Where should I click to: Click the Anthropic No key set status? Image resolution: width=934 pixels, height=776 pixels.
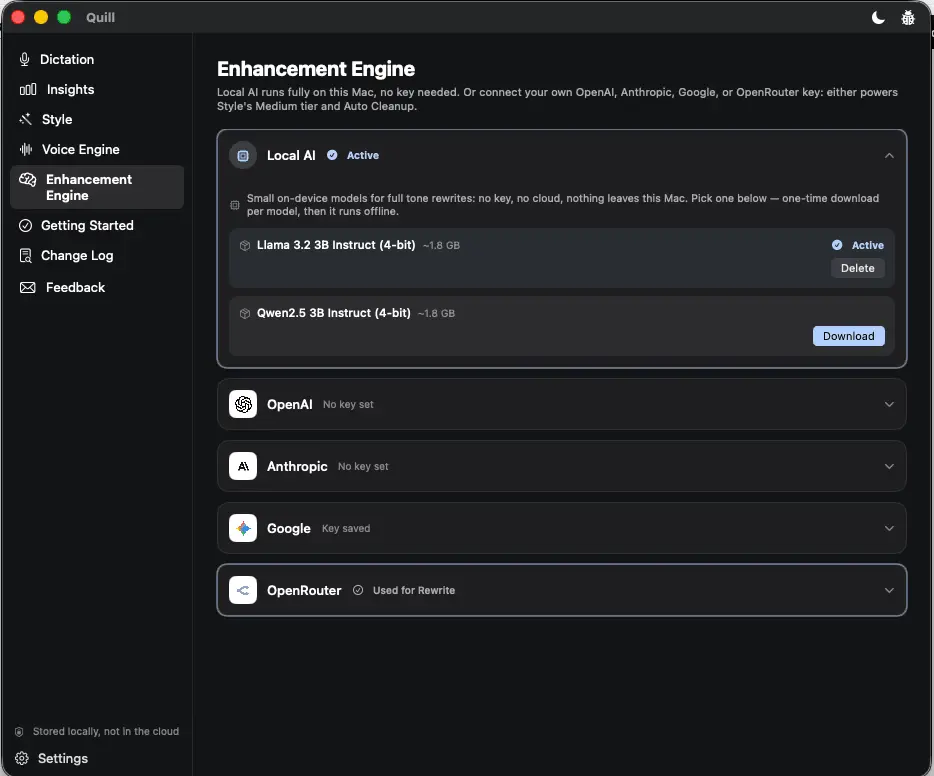click(x=363, y=466)
